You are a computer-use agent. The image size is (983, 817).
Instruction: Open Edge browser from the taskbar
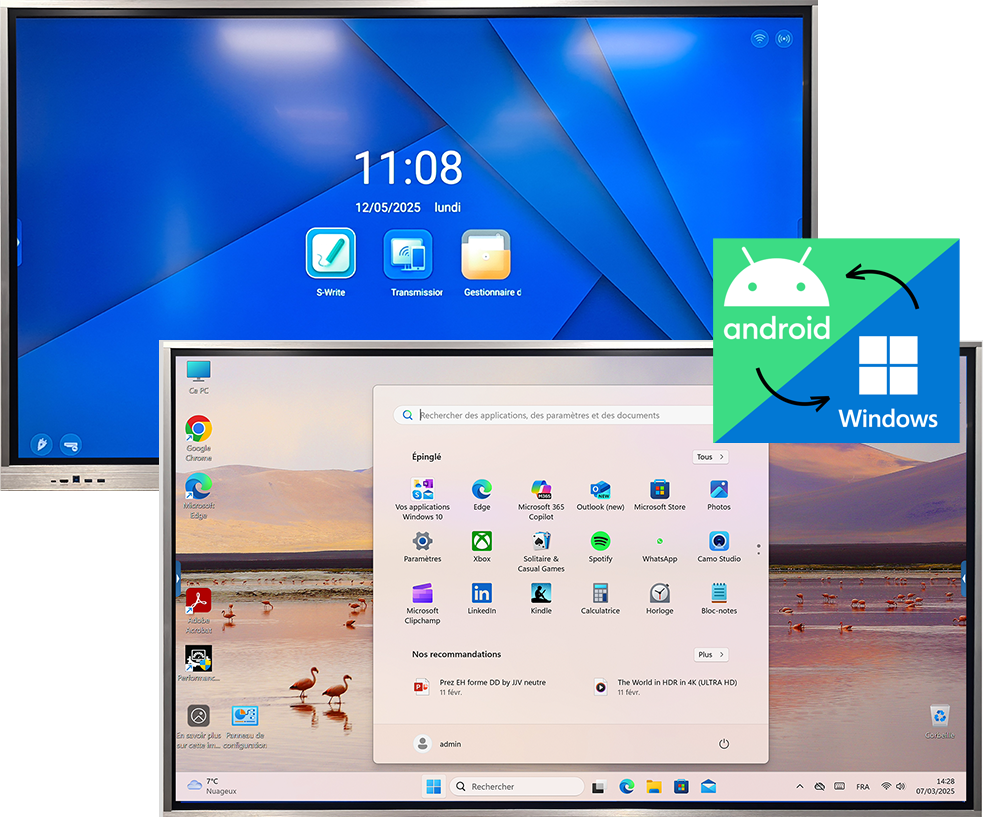(626, 786)
